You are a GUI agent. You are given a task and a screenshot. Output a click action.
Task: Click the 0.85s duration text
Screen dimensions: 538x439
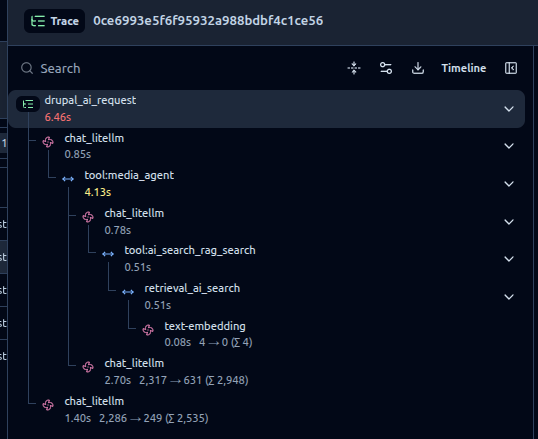[78, 154]
